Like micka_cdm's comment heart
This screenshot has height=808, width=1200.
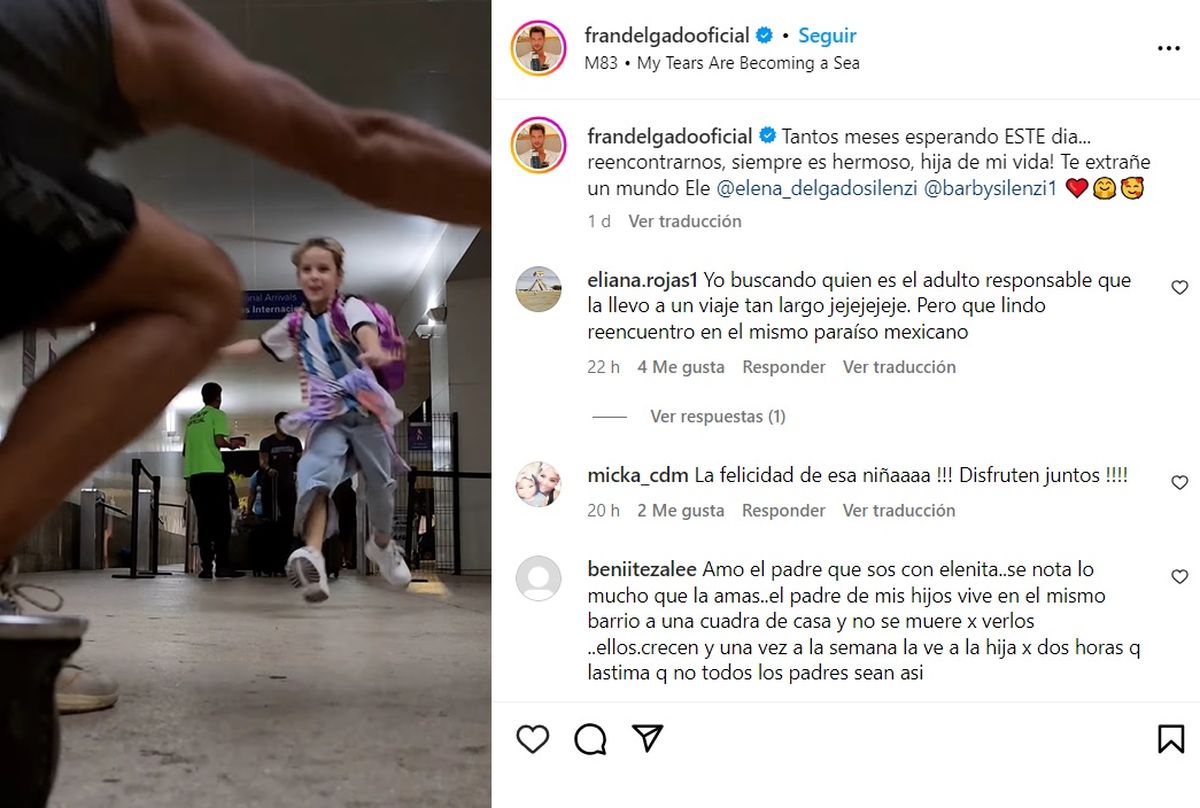click(1179, 482)
